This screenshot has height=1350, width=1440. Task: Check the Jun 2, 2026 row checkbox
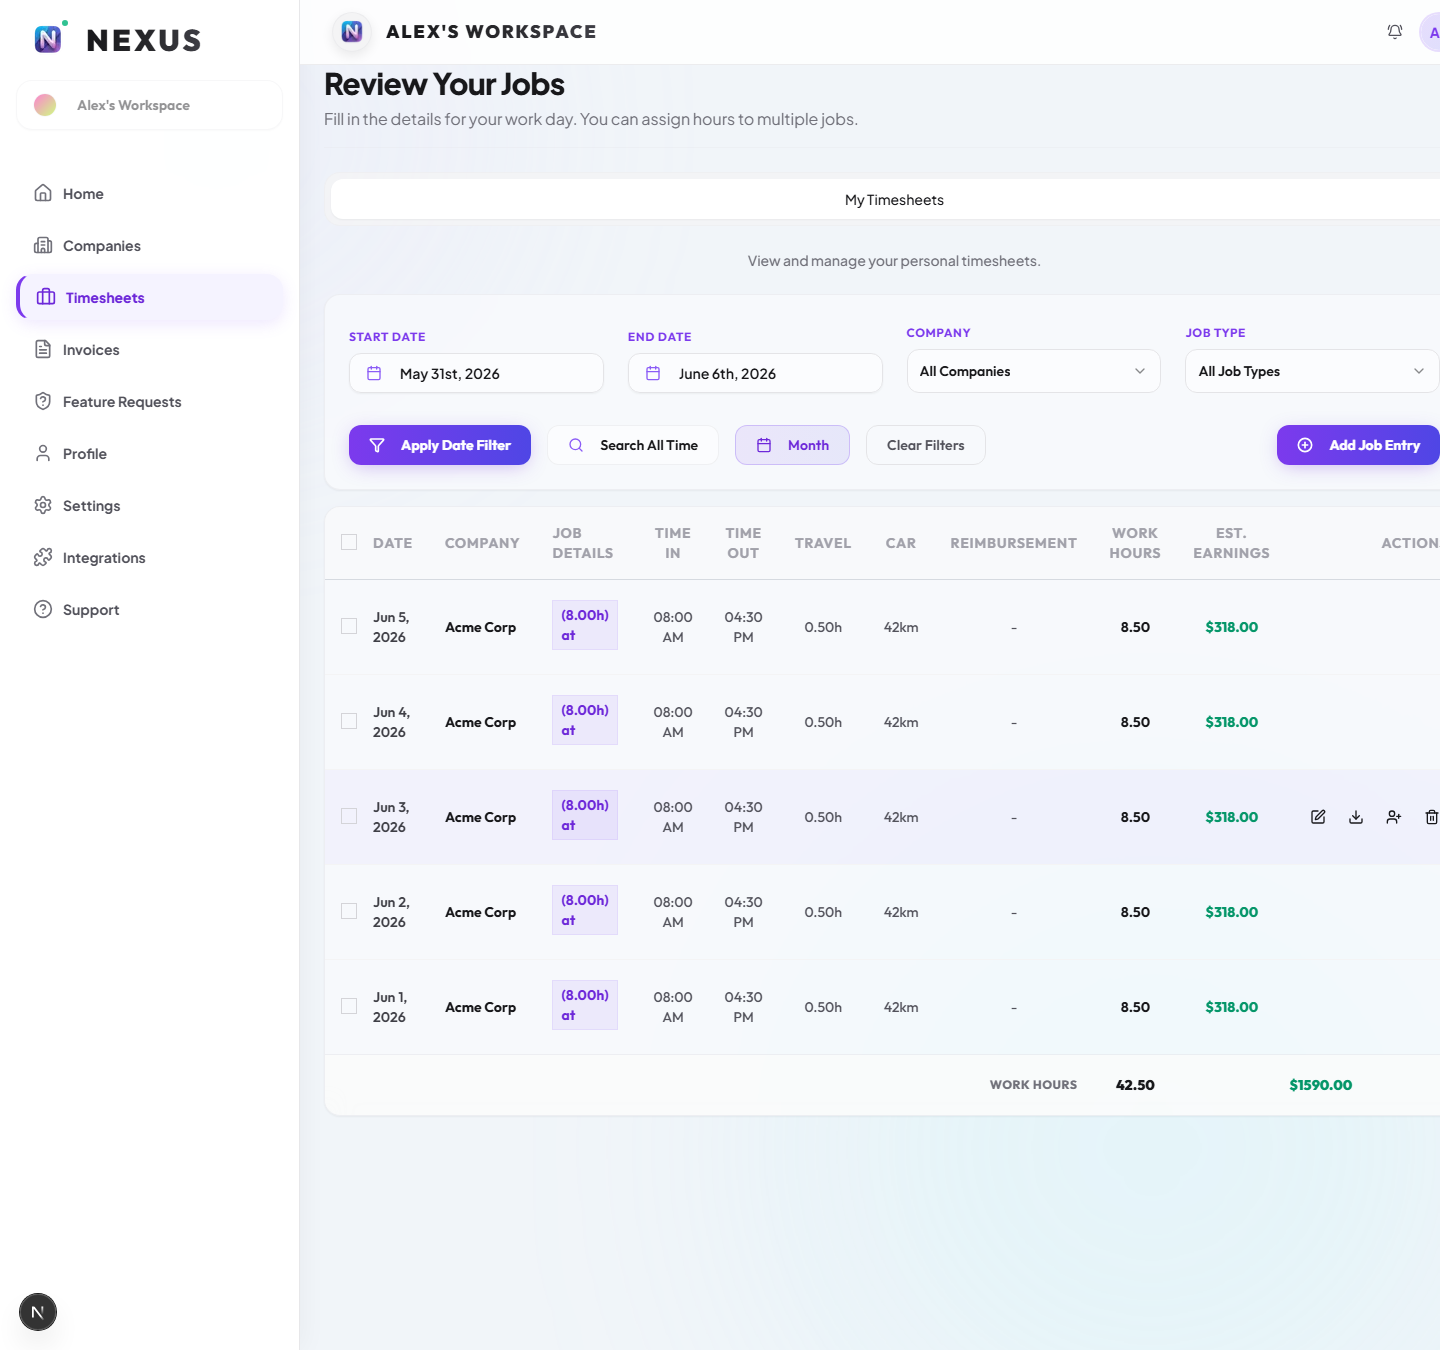pos(349,911)
